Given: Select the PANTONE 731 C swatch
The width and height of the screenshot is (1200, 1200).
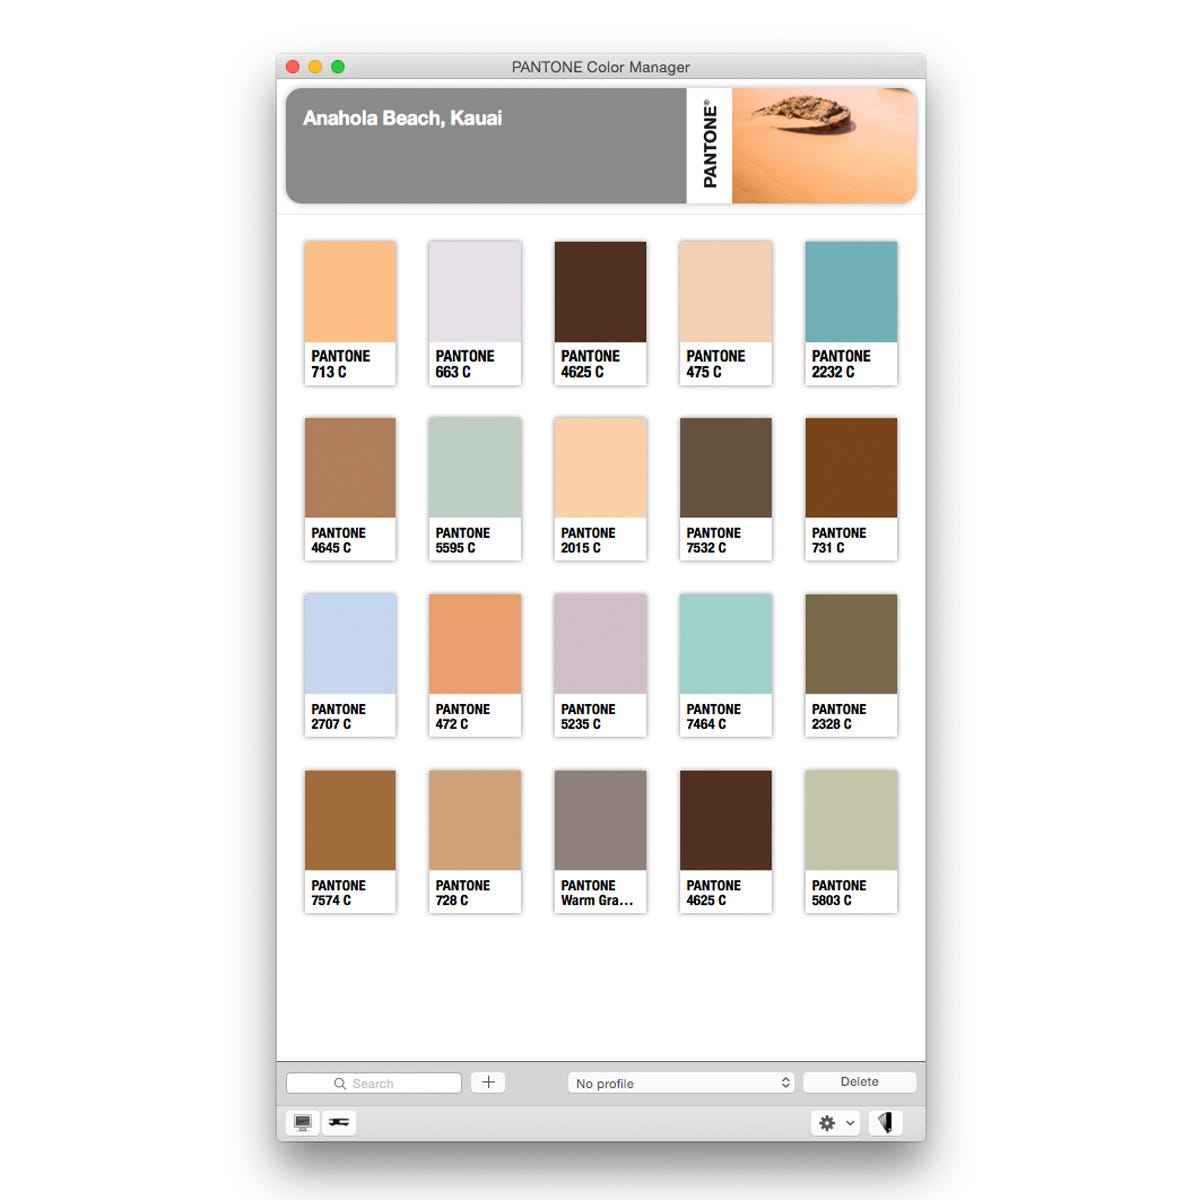Looking at the screenshot, I should 851,489.
